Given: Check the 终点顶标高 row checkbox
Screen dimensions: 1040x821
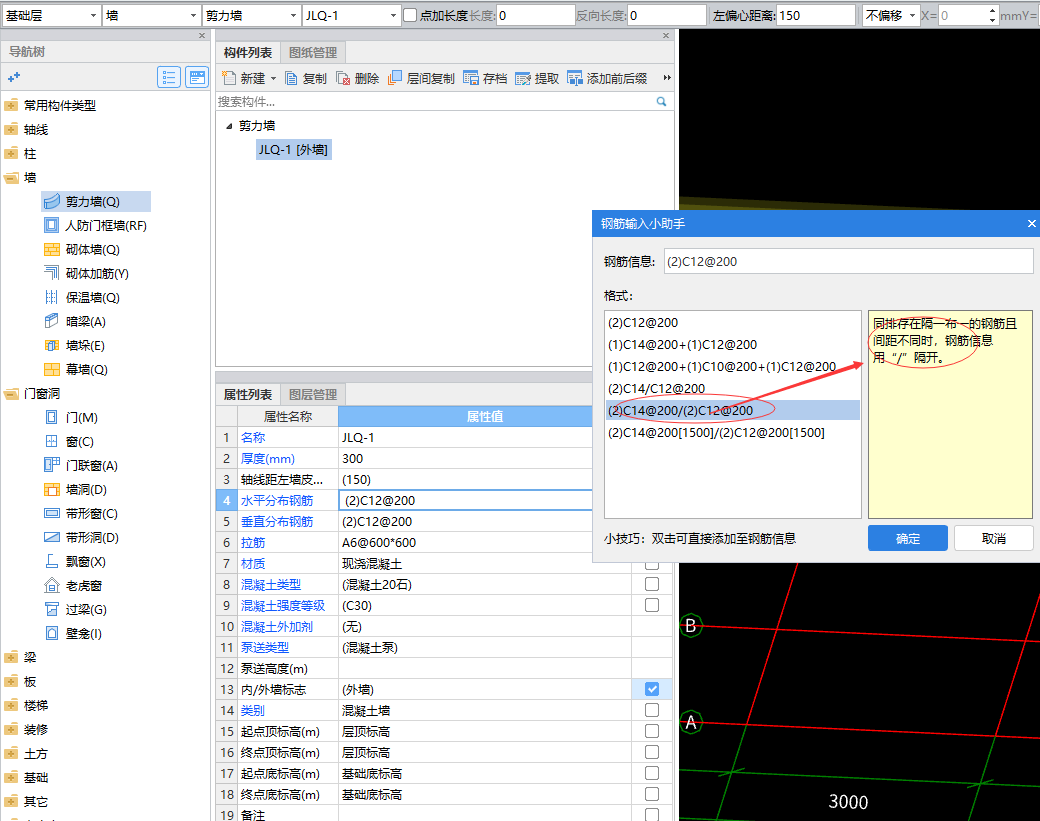Looking at the screenshot, I should tap(652, 752).
